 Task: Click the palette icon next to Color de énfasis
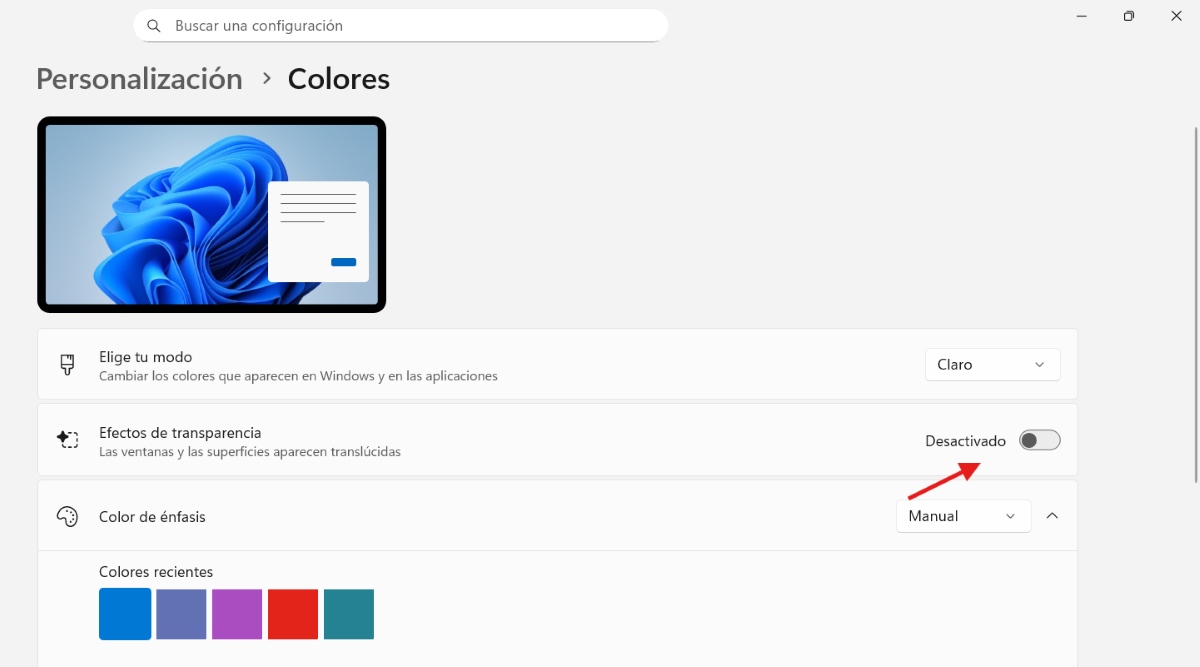click(66, 516)
